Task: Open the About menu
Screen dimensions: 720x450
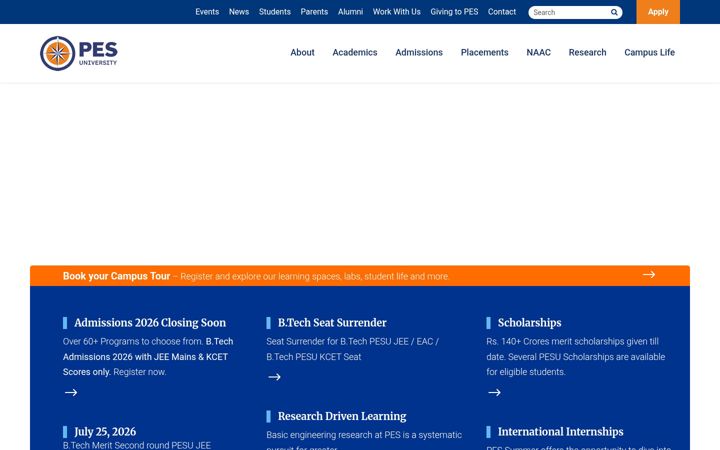Action: [302, 52]
